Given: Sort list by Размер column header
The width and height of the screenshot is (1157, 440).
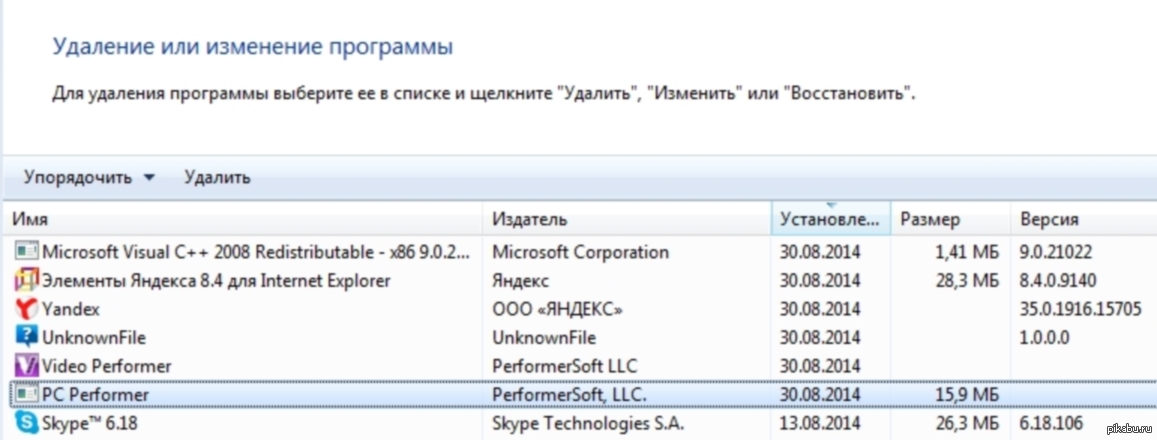Looking at the screenshot, I should 930,219.
